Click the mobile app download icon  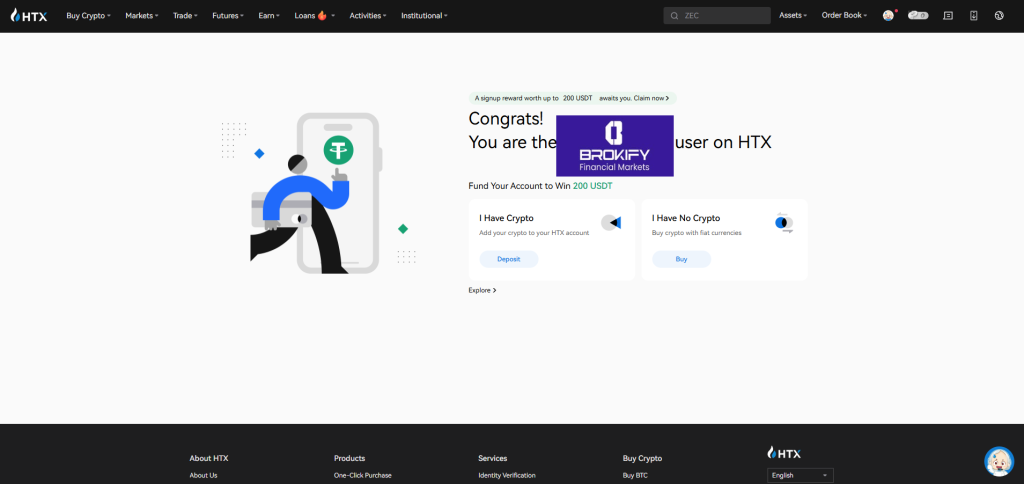974,16
